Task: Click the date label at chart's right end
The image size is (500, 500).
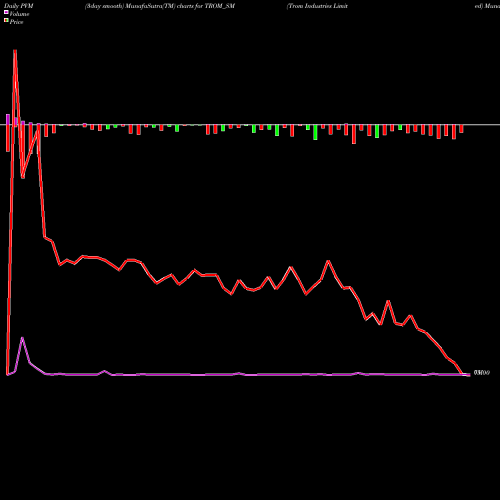Action: tap(482, 373)
